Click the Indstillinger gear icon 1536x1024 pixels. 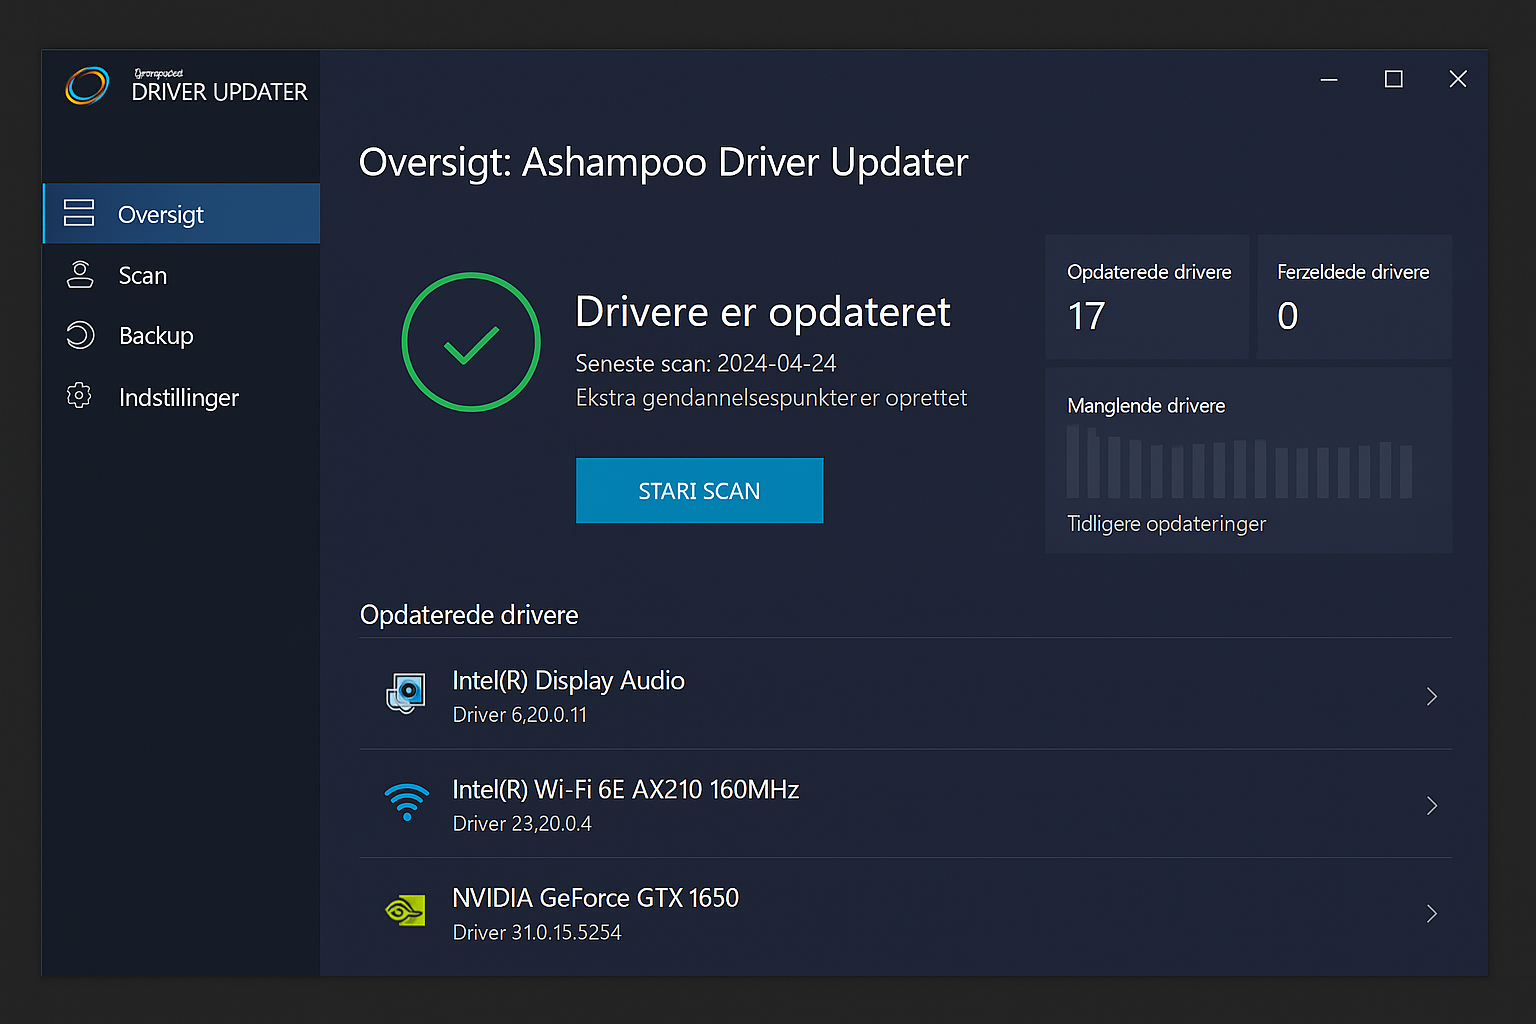[x=79, y=396]
